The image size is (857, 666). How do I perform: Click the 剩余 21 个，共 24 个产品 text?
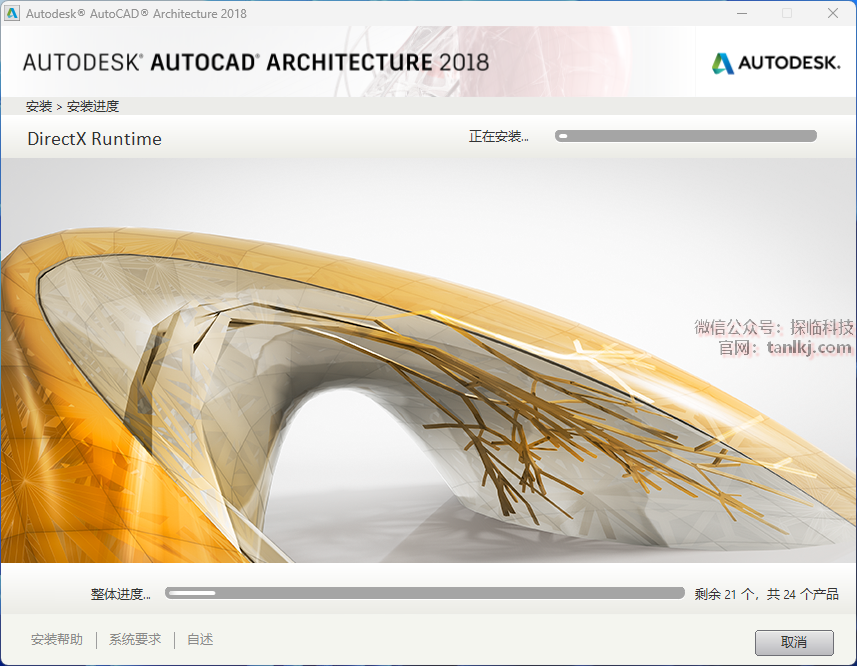766,594
